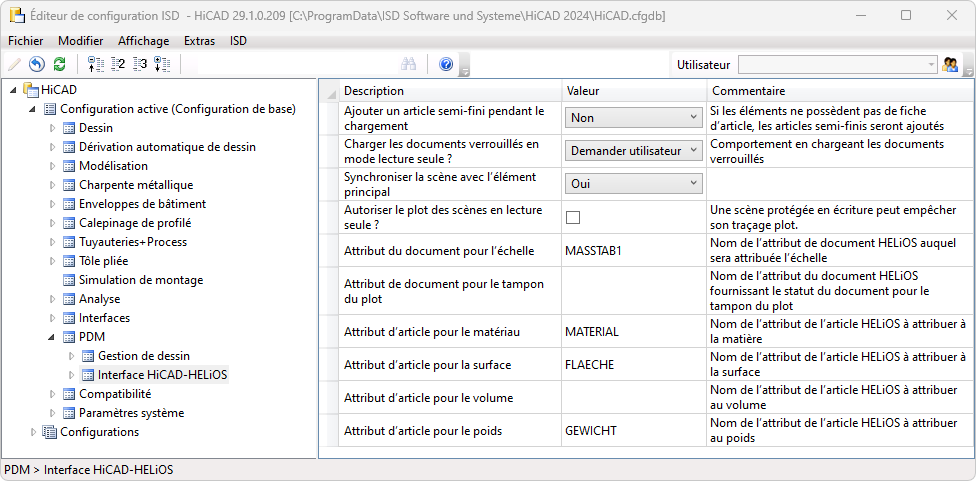This screenshot has width=976, height=481.
Task: Click the expand to level 3 icon
Action: 140,63
